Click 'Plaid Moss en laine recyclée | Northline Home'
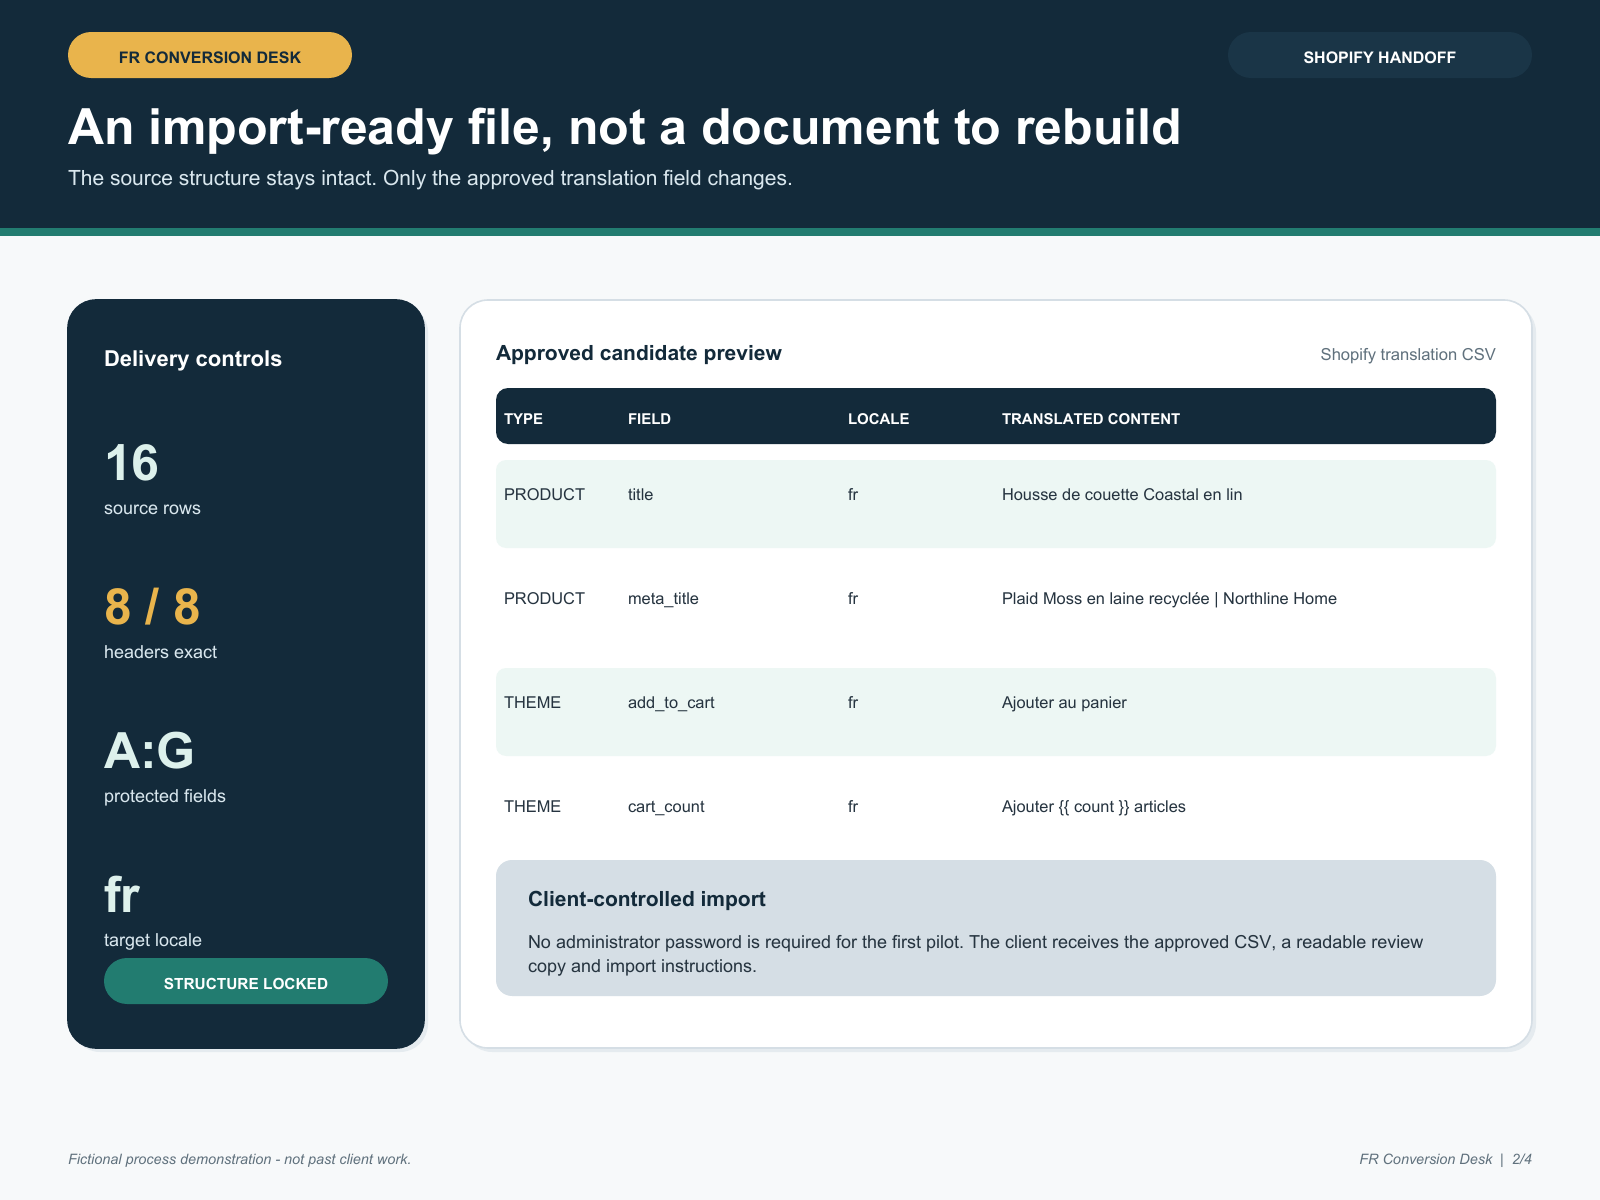 coord(1169,598)
